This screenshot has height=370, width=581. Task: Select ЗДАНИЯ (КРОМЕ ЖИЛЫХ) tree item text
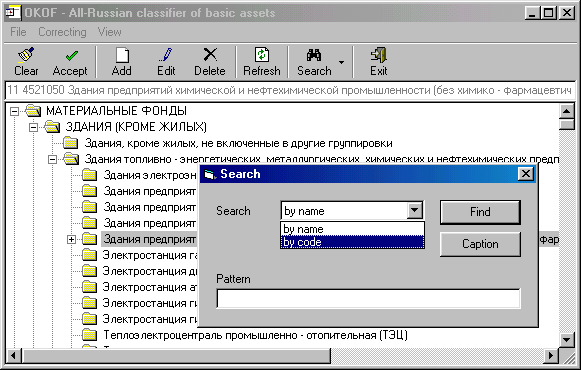click(x=136, y=127)
